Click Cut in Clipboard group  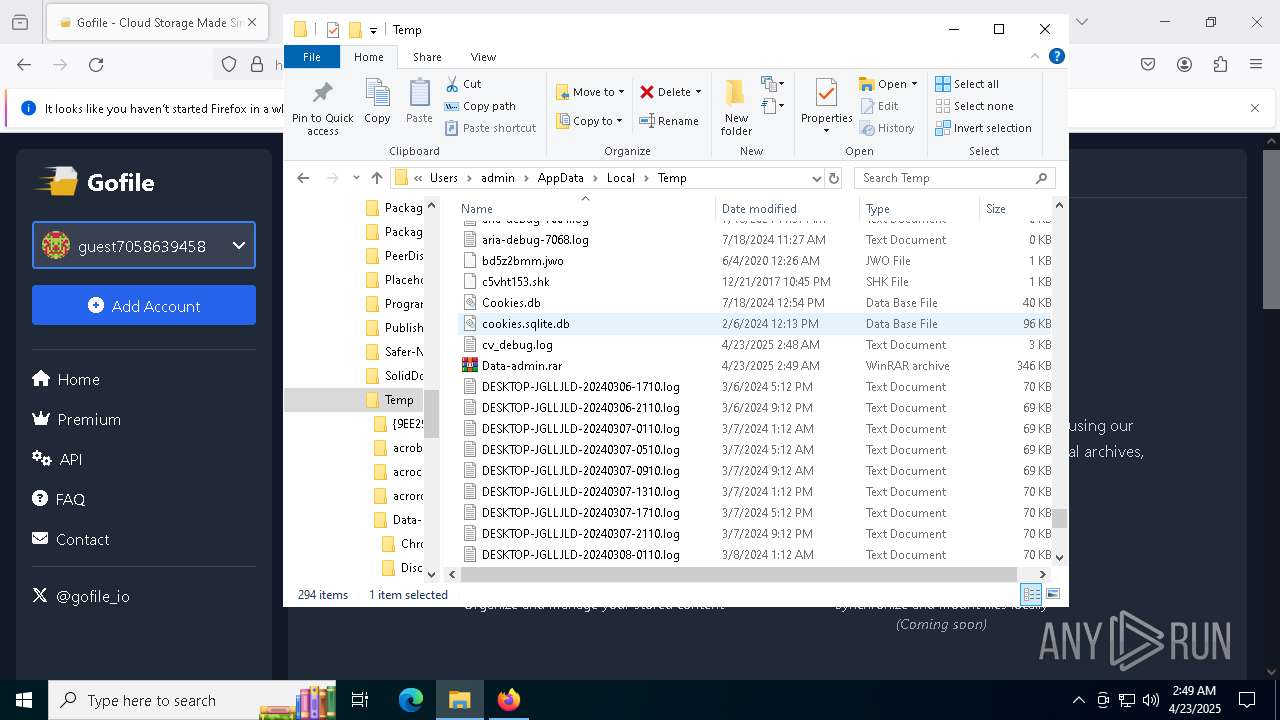(x=463, y=84)
